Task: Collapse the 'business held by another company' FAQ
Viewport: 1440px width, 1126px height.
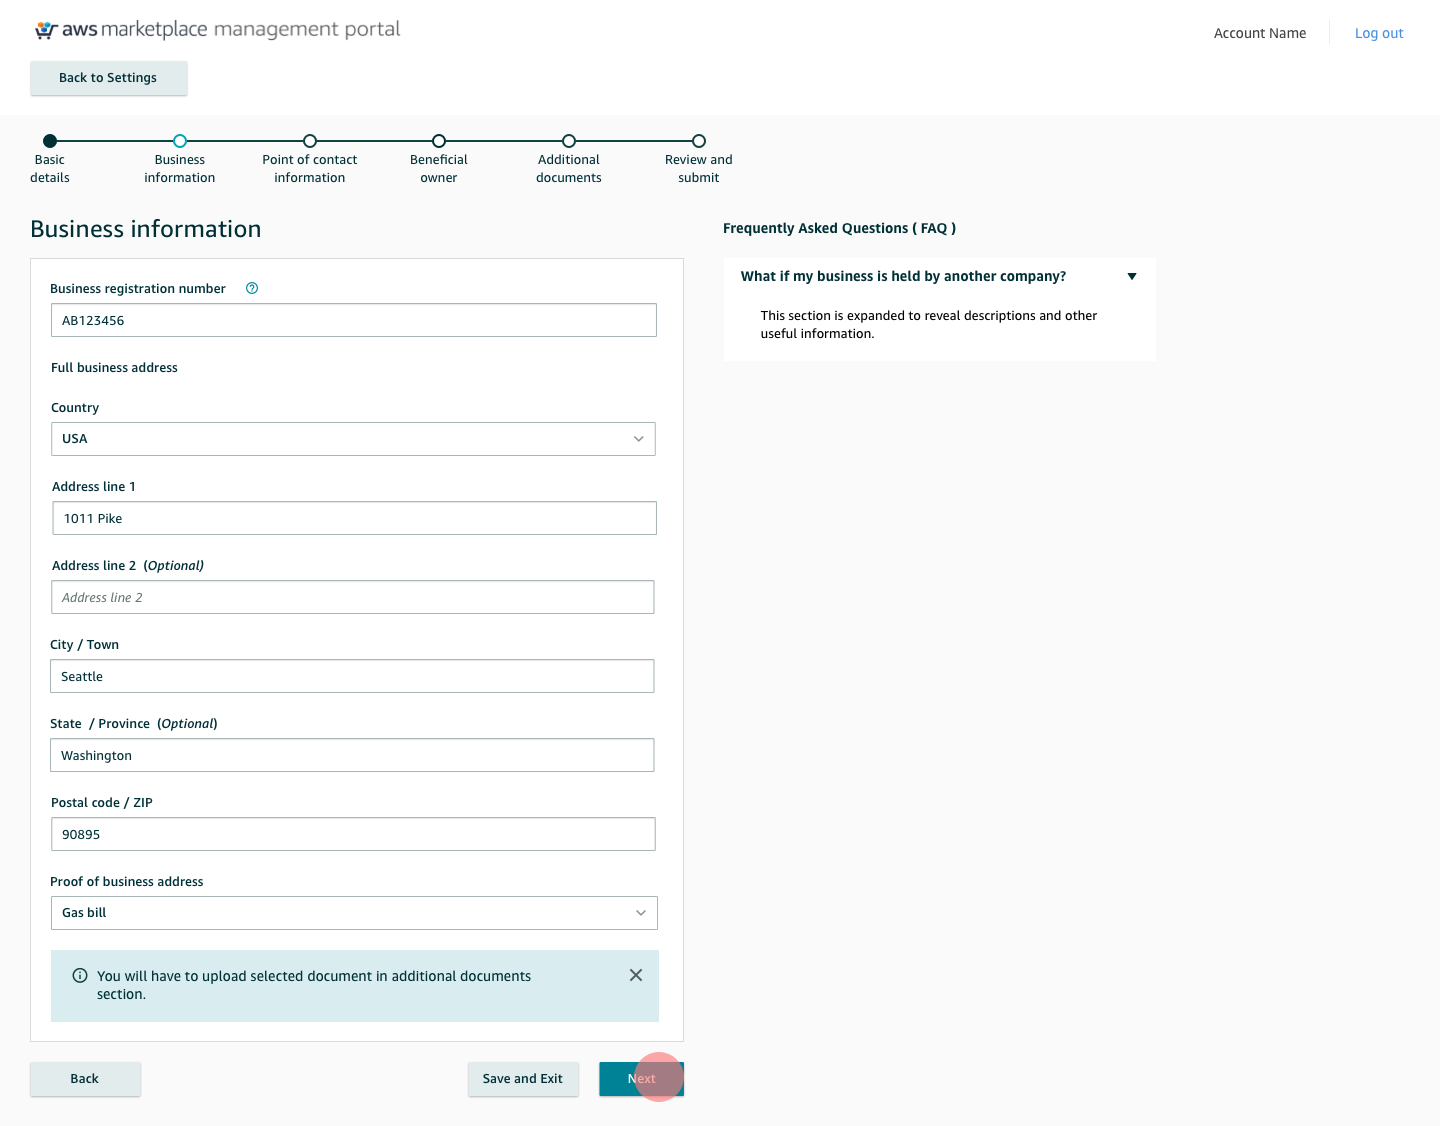Action: [x=1132, y=277]
